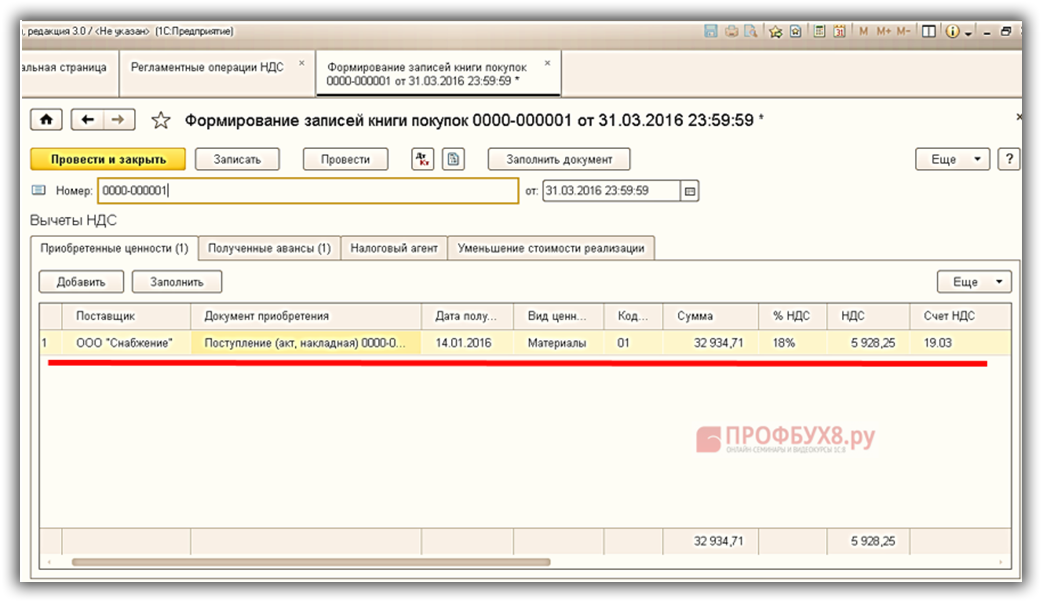The width and height of the screenshot is (1042, 602).
Task: Open the calendar icon showing 31
Action: pyautogui.click(x=839, y=31)
